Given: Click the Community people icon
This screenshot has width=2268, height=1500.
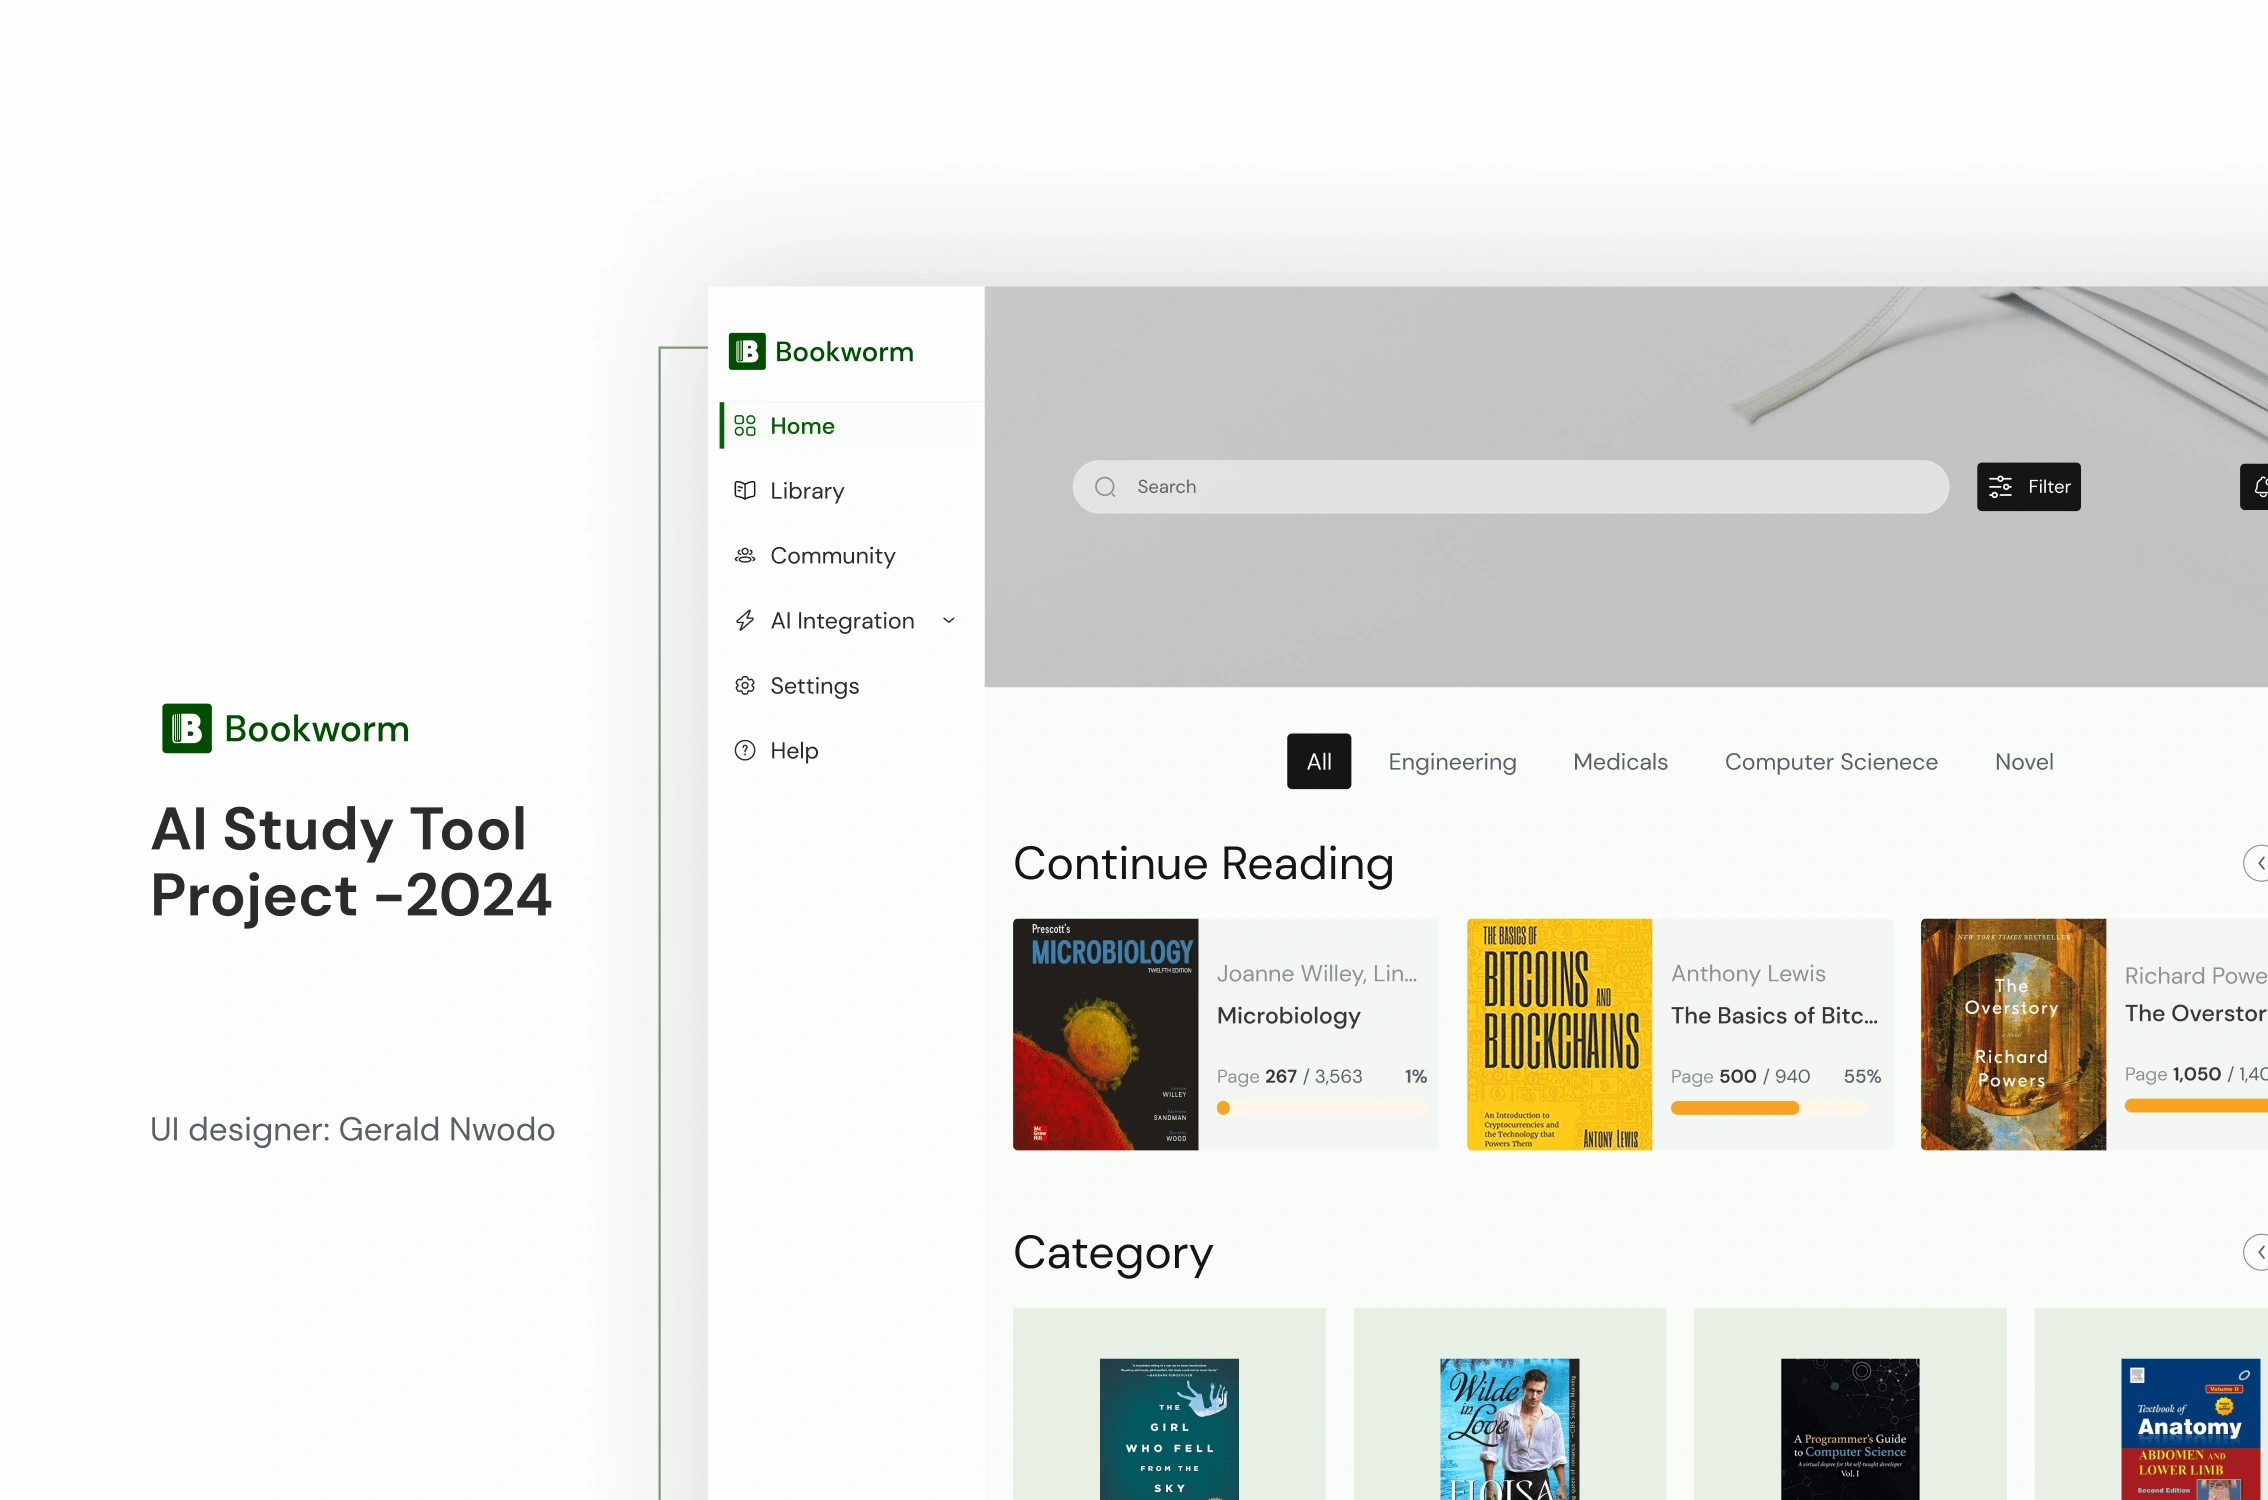Looking at the screenshot, I should click(x=745, y=555).
